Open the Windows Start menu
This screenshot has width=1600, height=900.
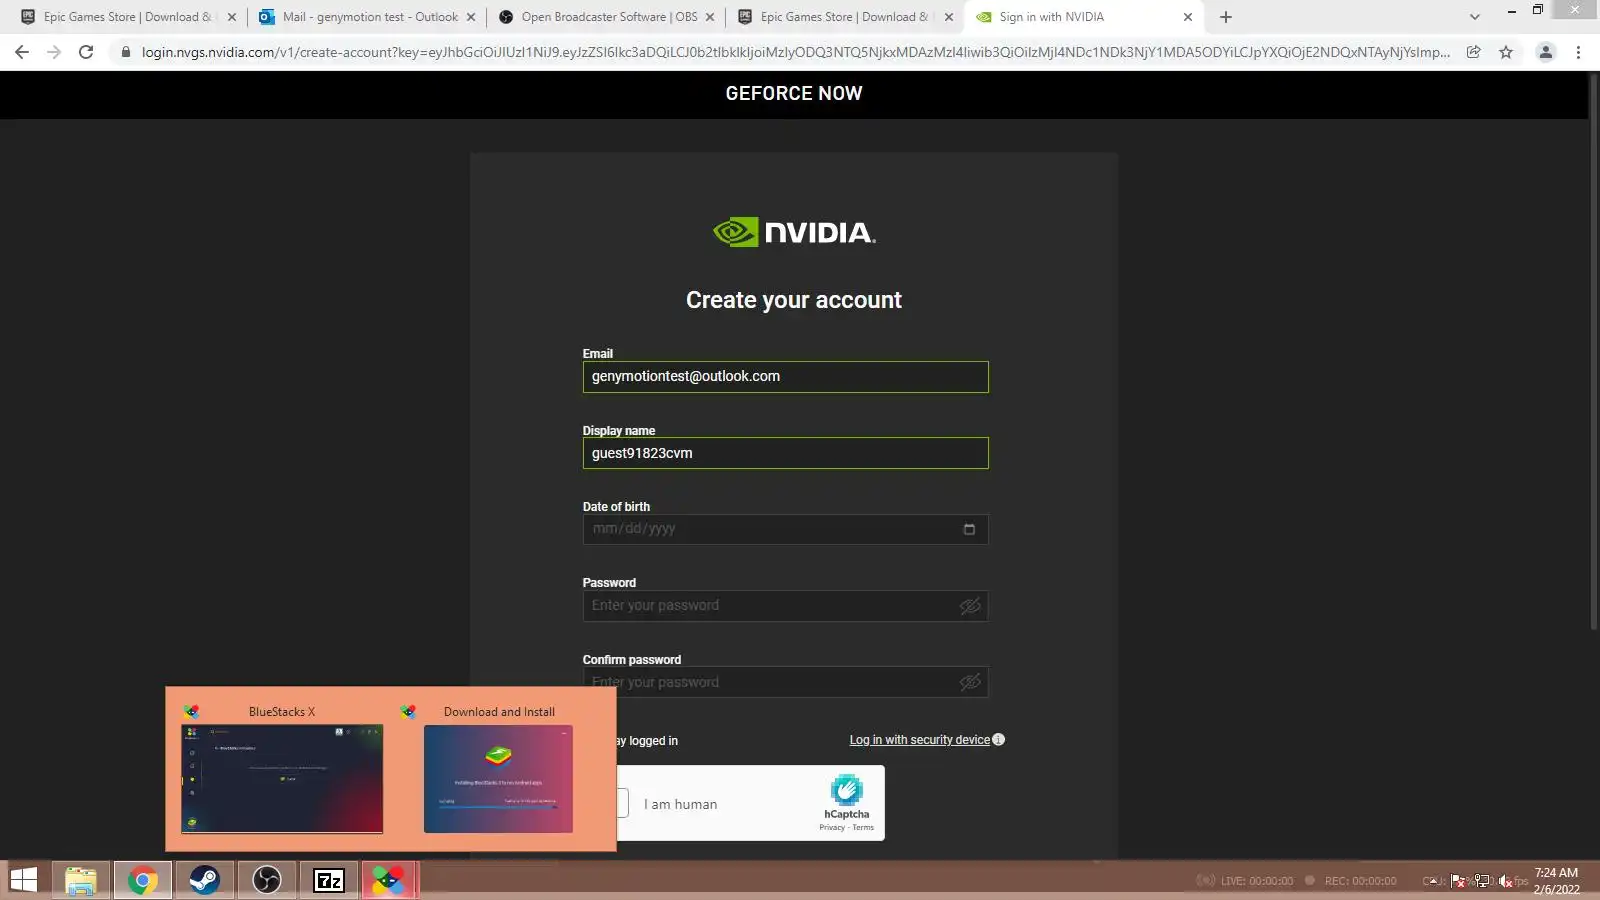point(23,880)
